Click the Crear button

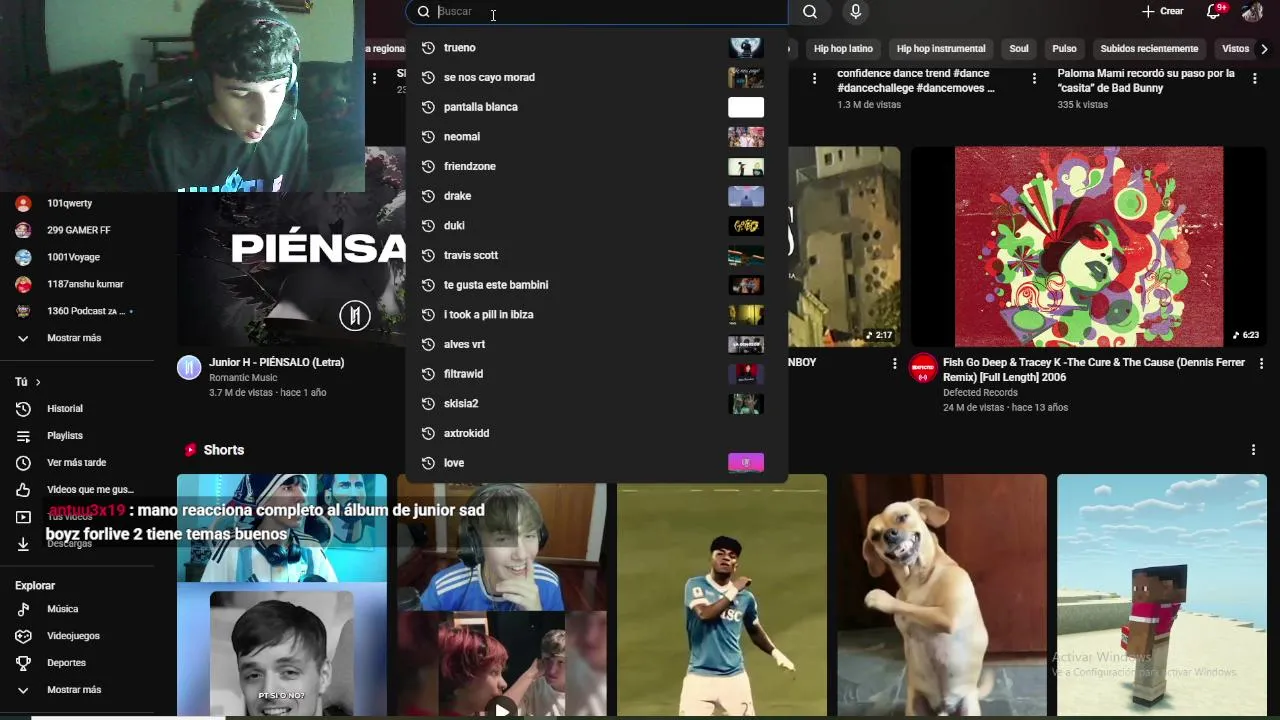1162,11
